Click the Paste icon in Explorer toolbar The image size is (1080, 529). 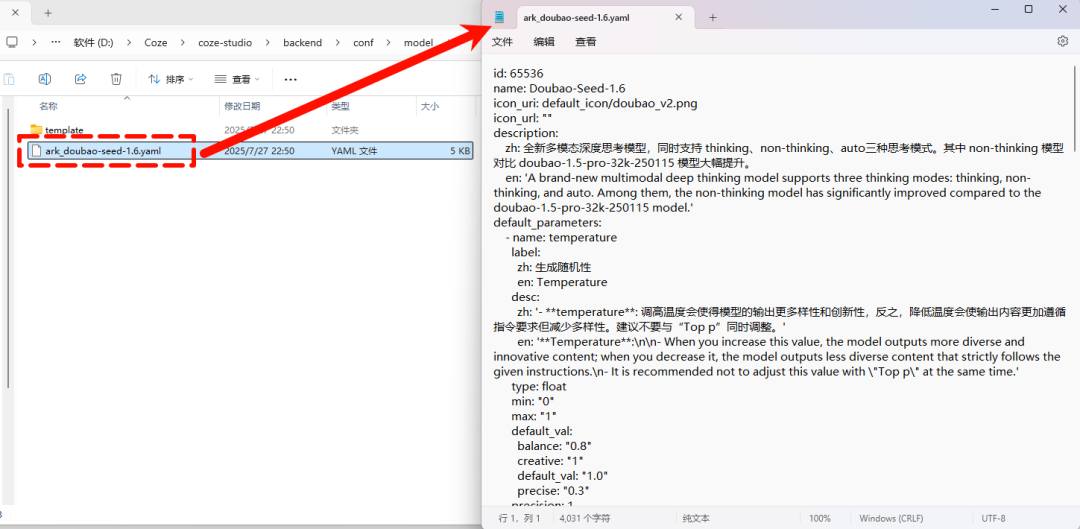coord(9,79)
